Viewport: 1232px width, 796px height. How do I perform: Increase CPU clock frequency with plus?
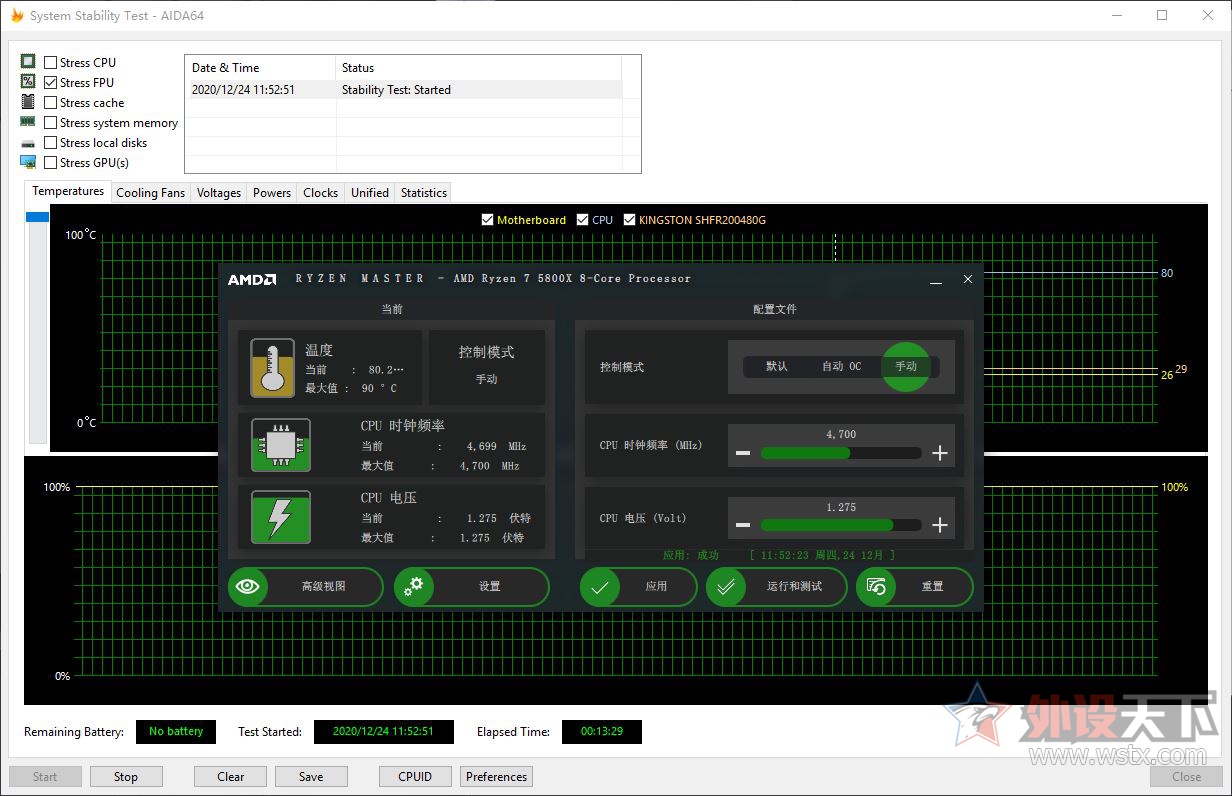(x=939, y=453)
